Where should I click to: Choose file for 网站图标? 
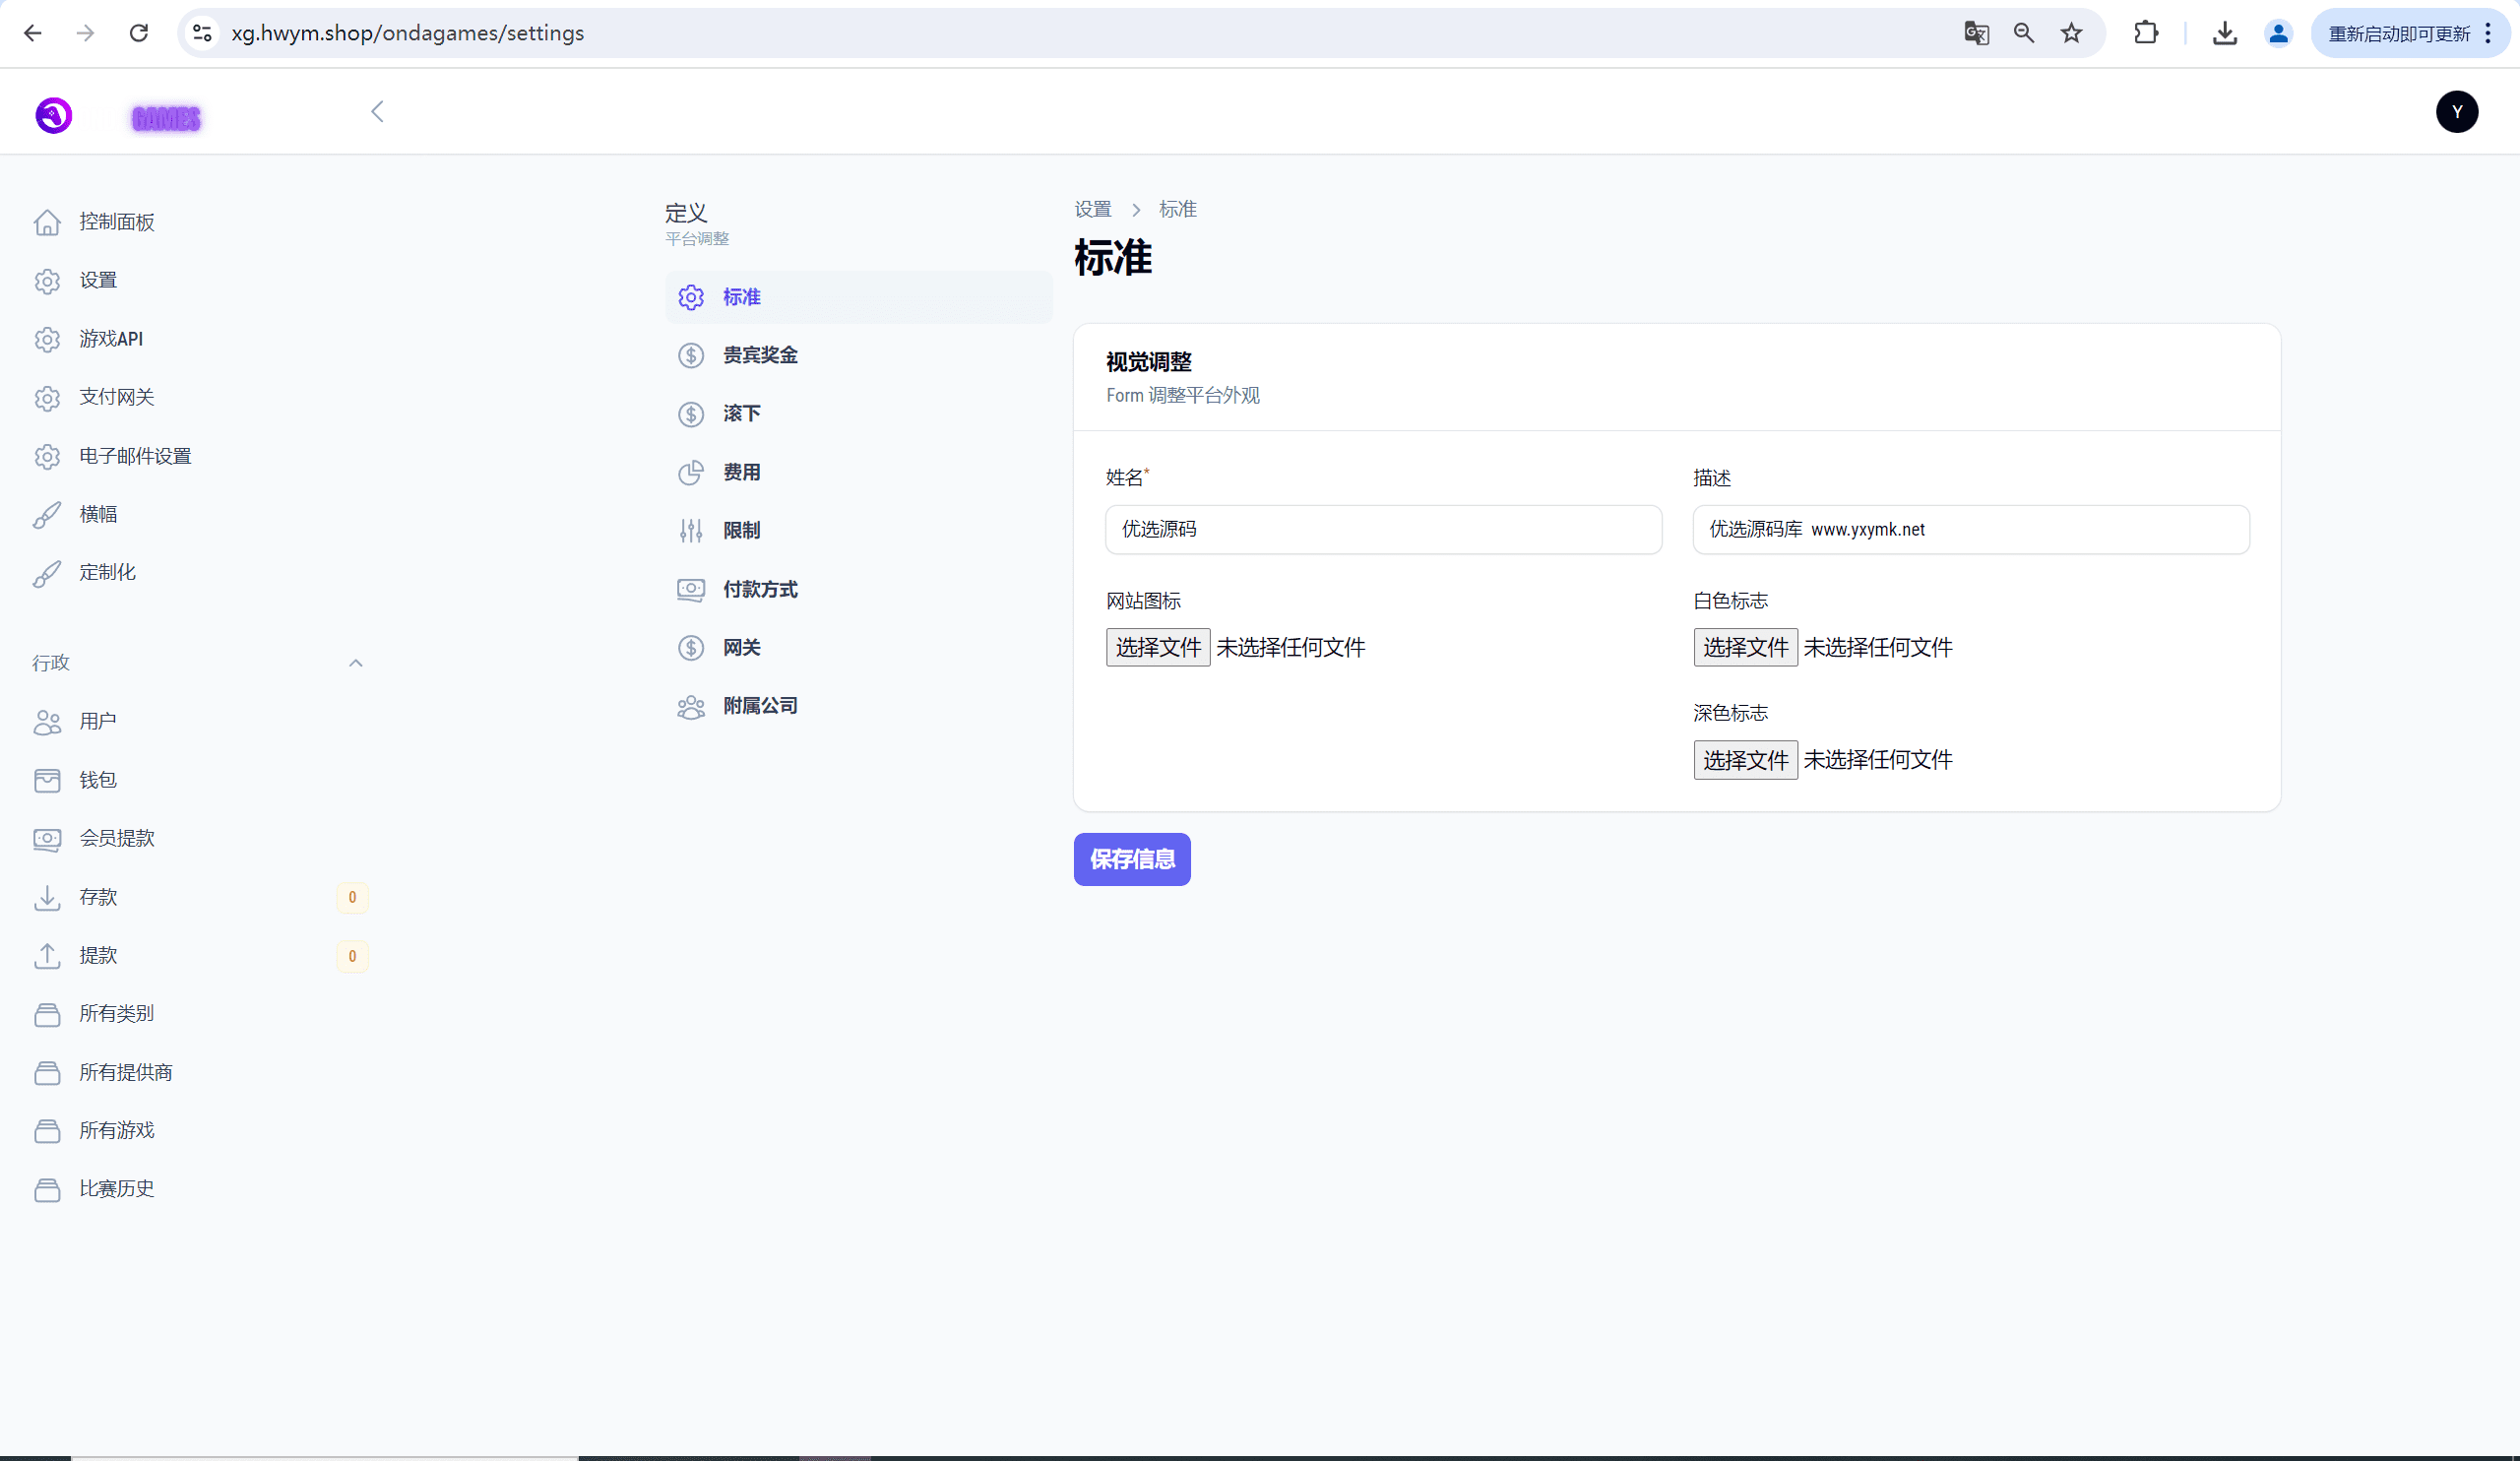[x=1157, y=648]
